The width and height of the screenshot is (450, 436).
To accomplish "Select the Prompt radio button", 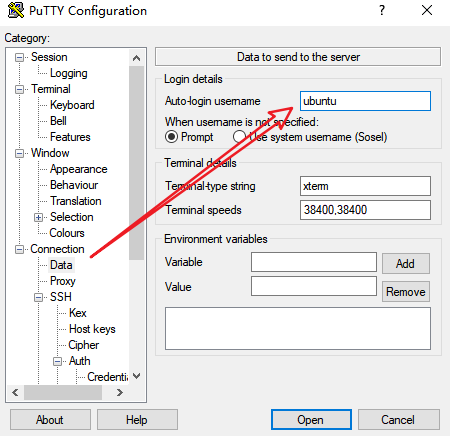I will (171, 137).
